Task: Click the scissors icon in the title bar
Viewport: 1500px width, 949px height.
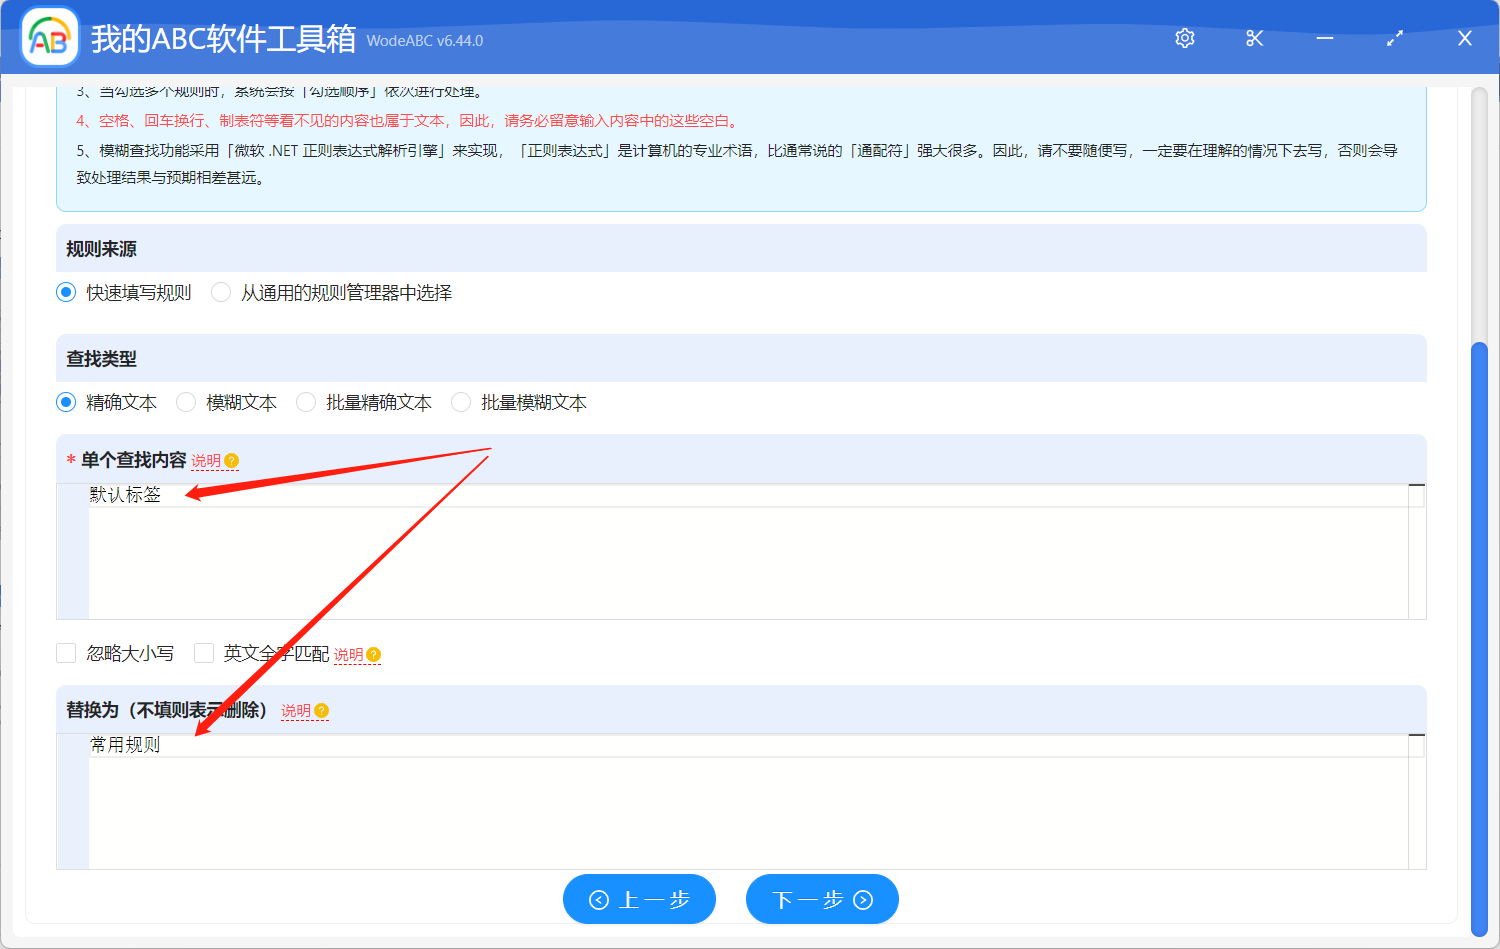Action: pyautogui.click(x=1254, y=38)
